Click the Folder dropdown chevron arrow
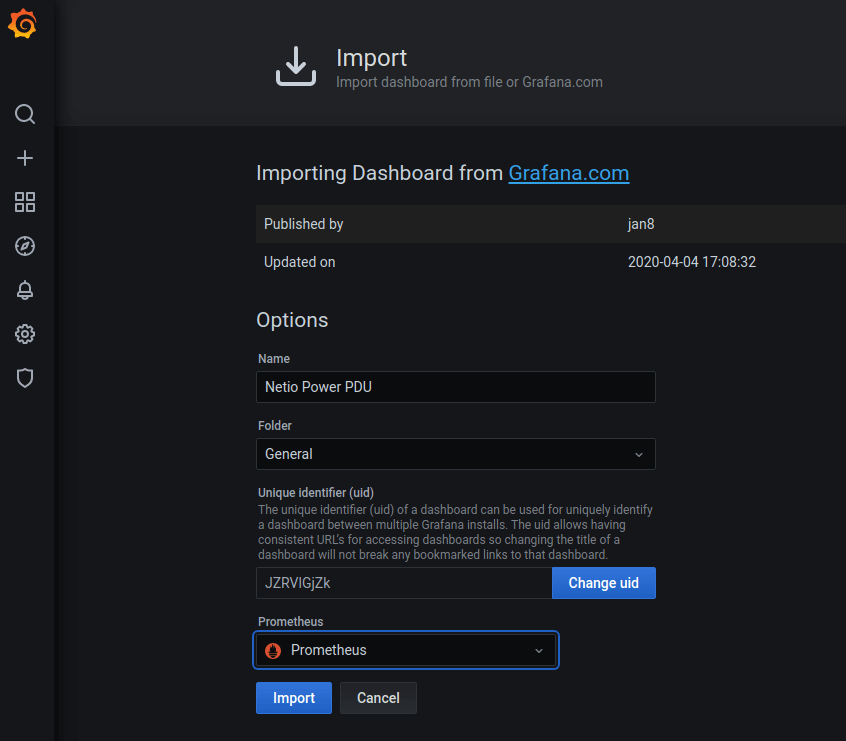The image size is (846, 741). 639,454
